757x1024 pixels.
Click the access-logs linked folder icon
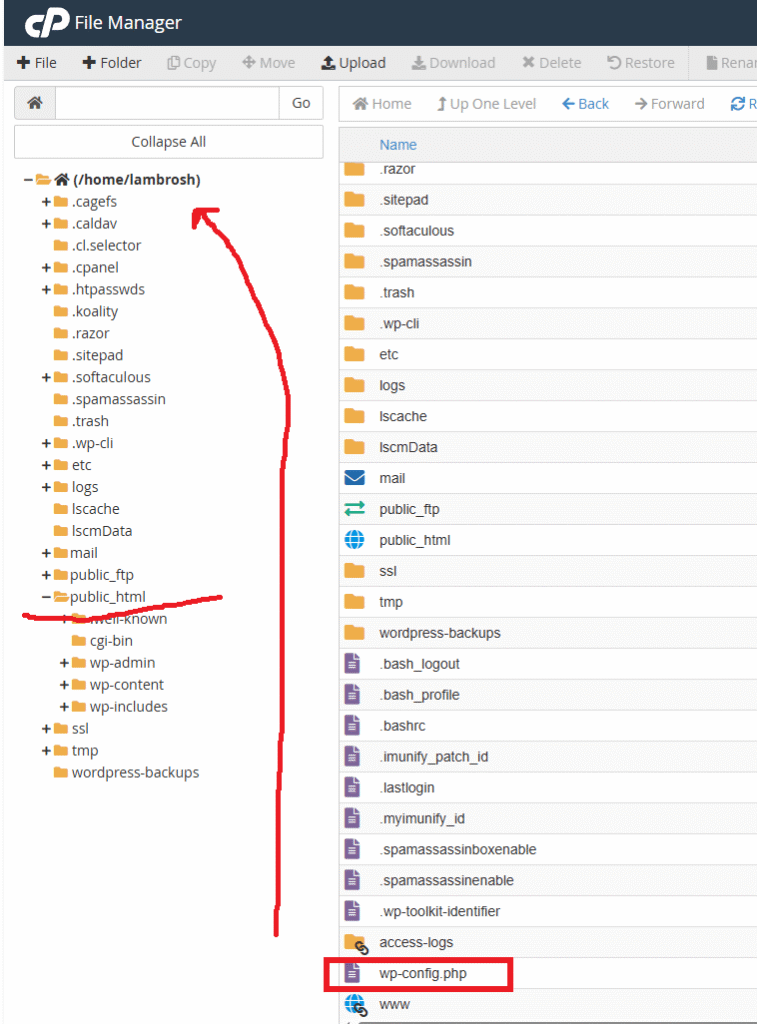354,942
